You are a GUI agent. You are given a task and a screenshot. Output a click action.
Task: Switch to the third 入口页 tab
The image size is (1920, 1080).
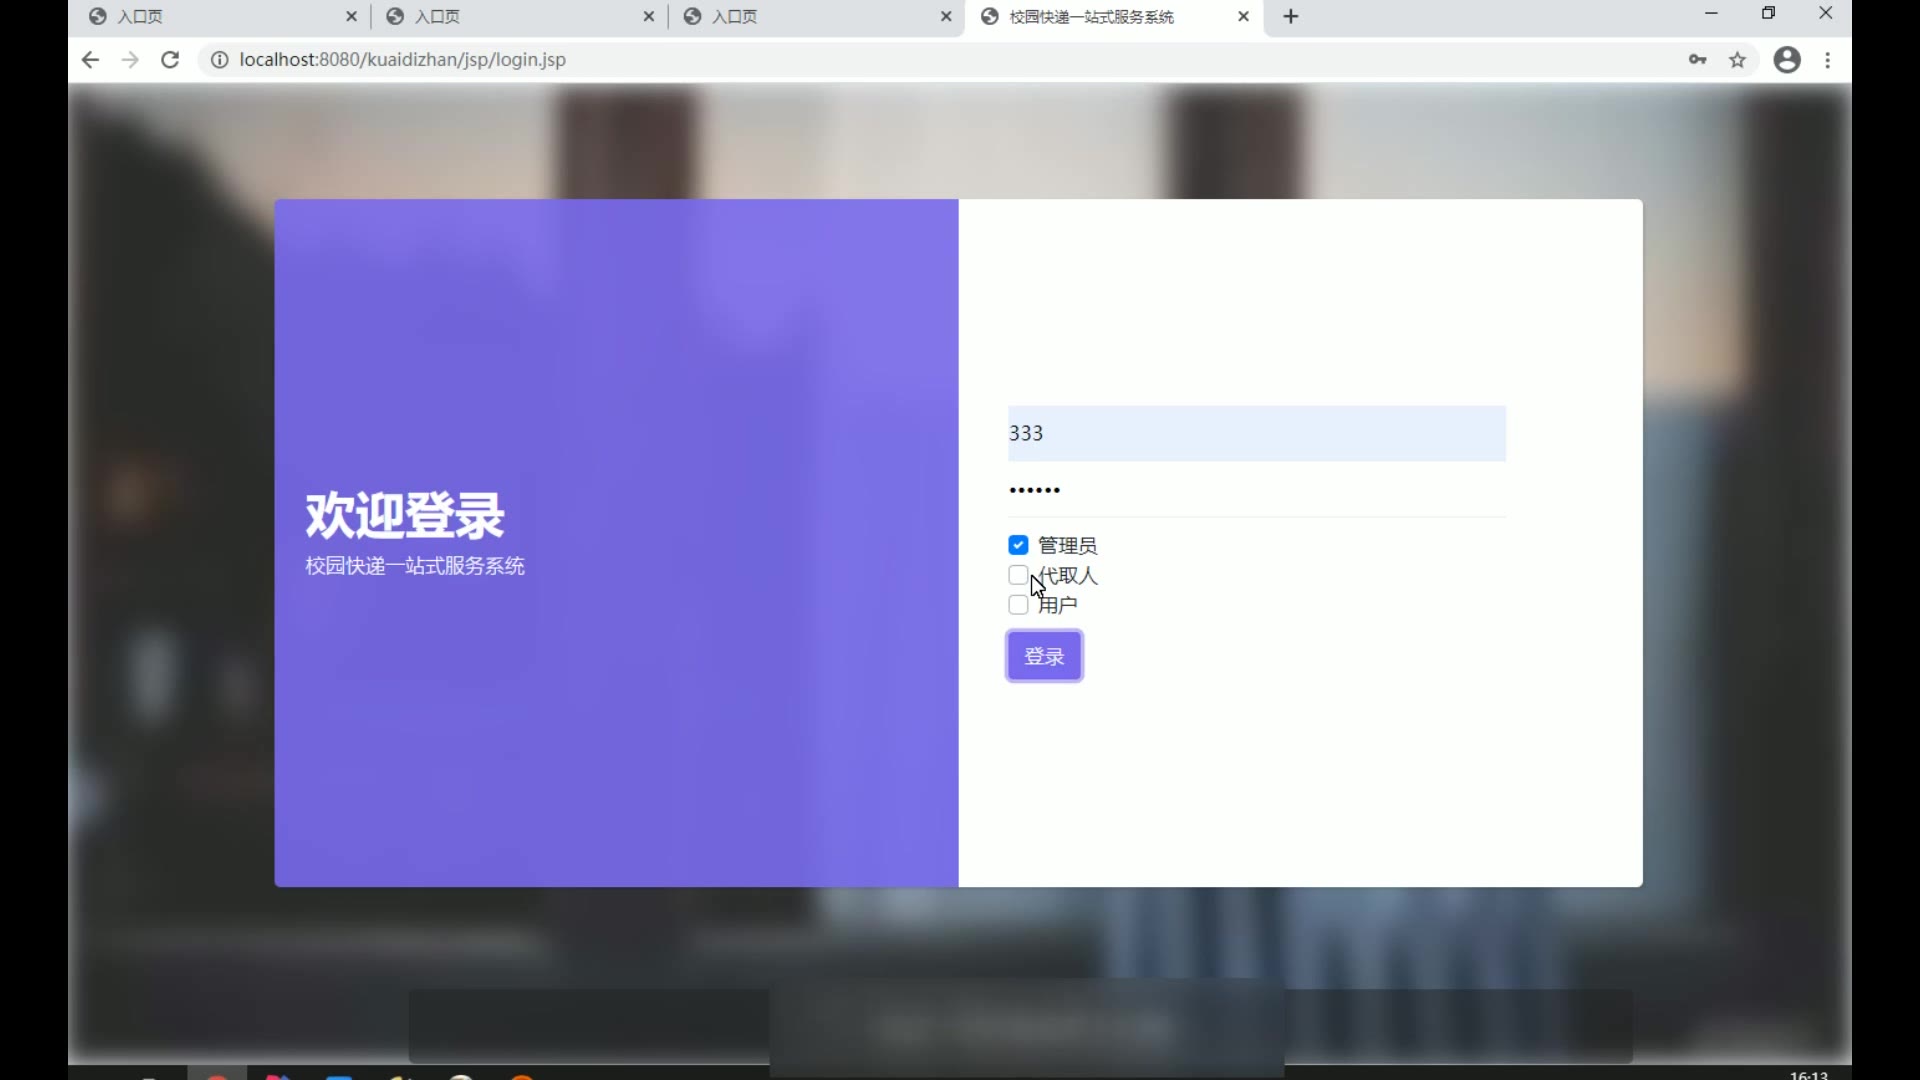pos(800,16)
